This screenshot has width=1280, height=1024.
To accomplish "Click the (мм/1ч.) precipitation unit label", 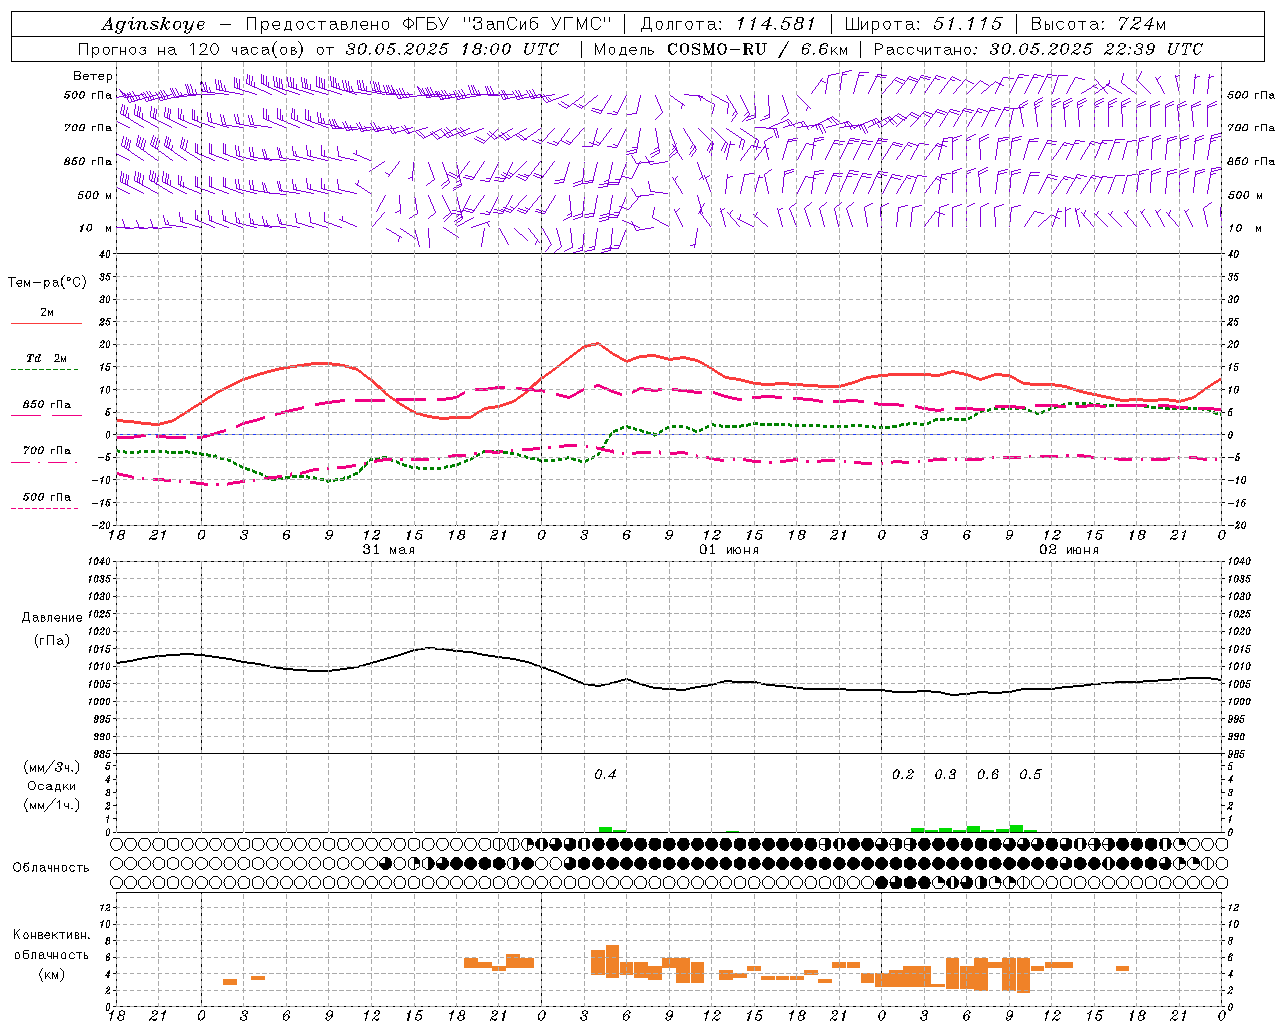I will tap(52, 805).
